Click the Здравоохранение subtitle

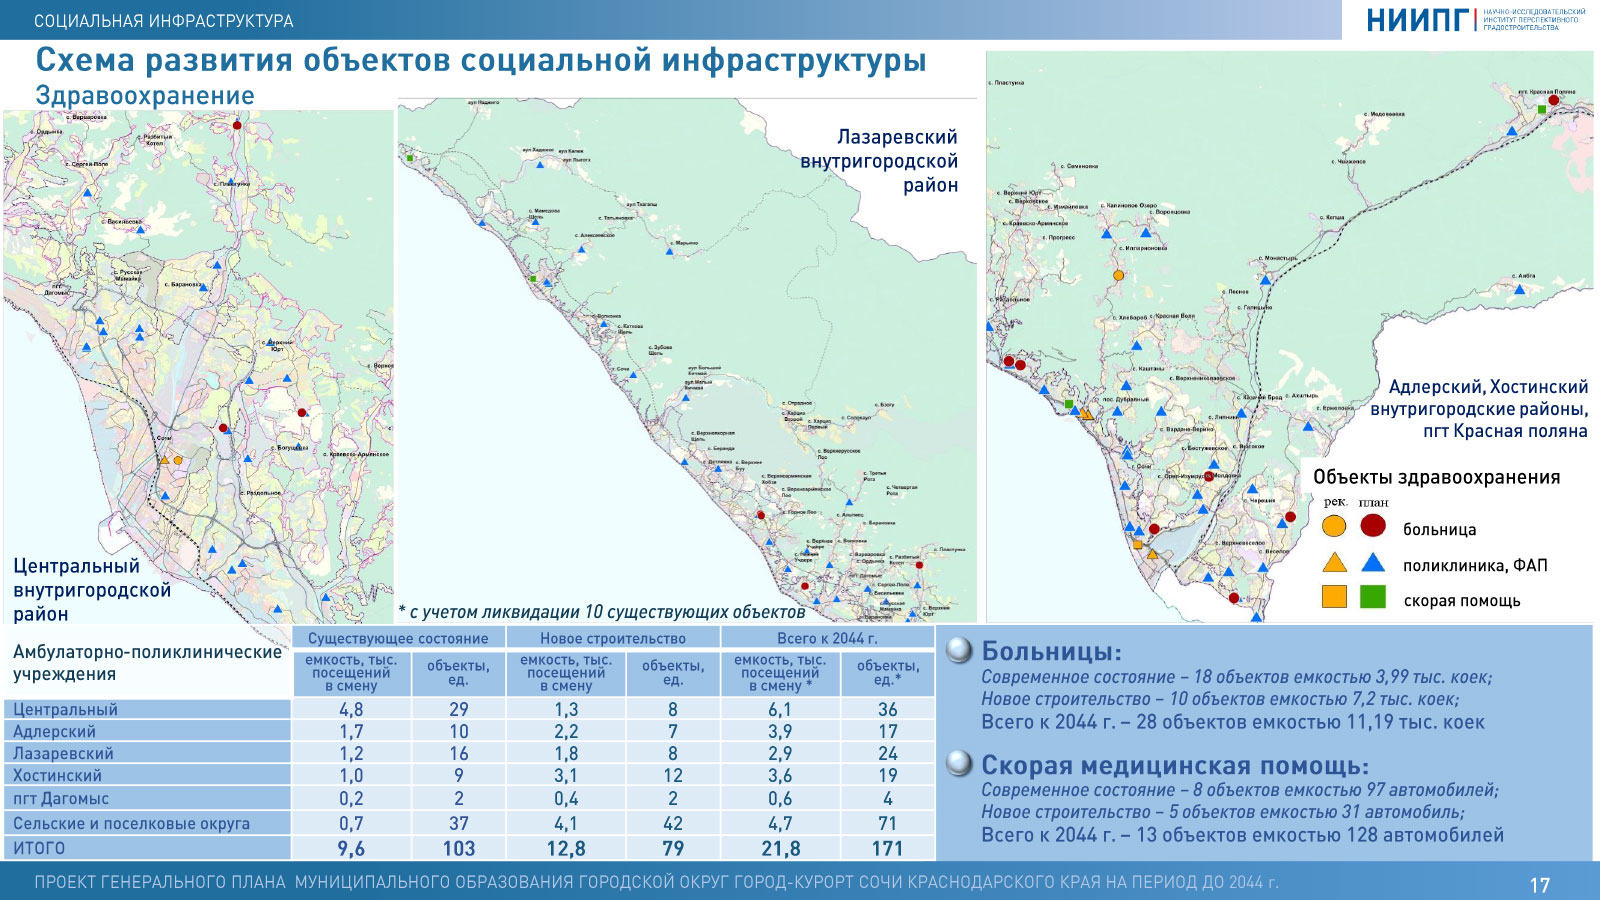pos(145,95)
